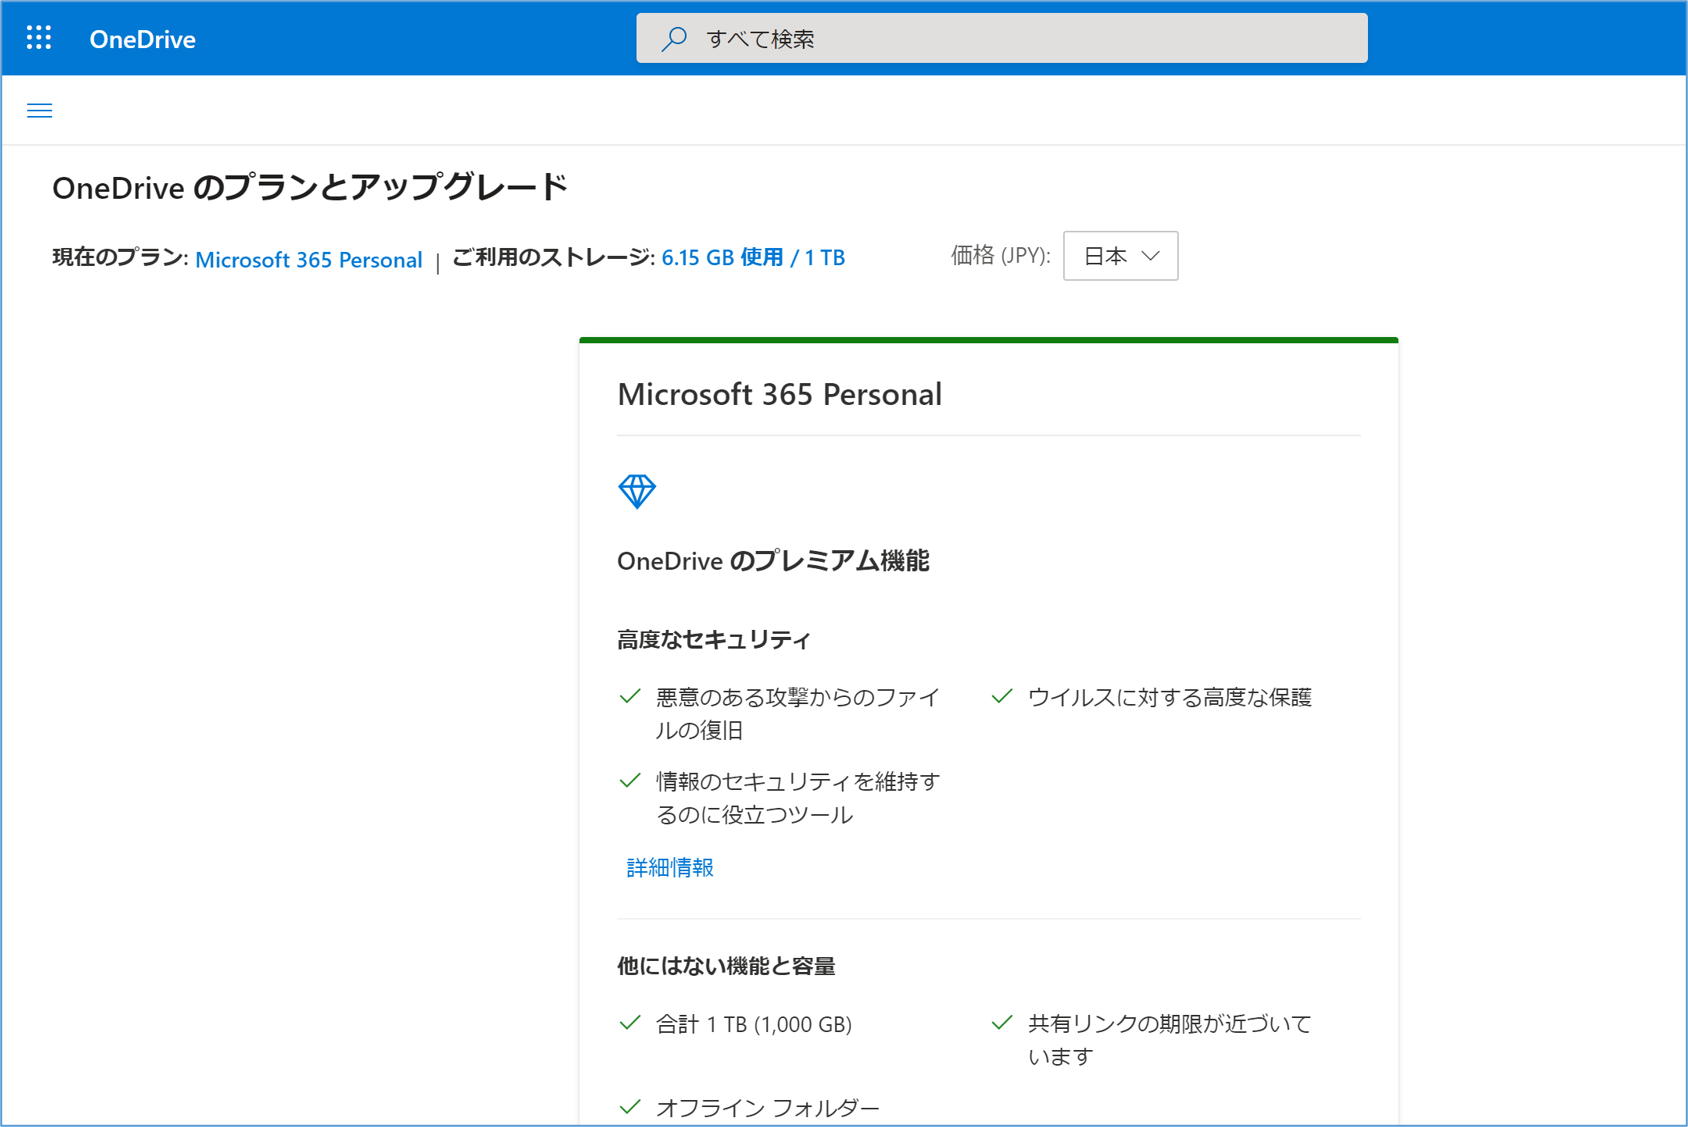Click 合計 1 TB (1,000 GB) text
Screen dimensions: 1688x1127
tap(754, 1024)
